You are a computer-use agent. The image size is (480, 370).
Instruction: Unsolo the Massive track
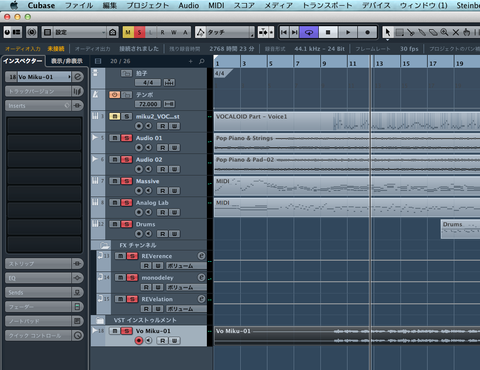(126, 181)
